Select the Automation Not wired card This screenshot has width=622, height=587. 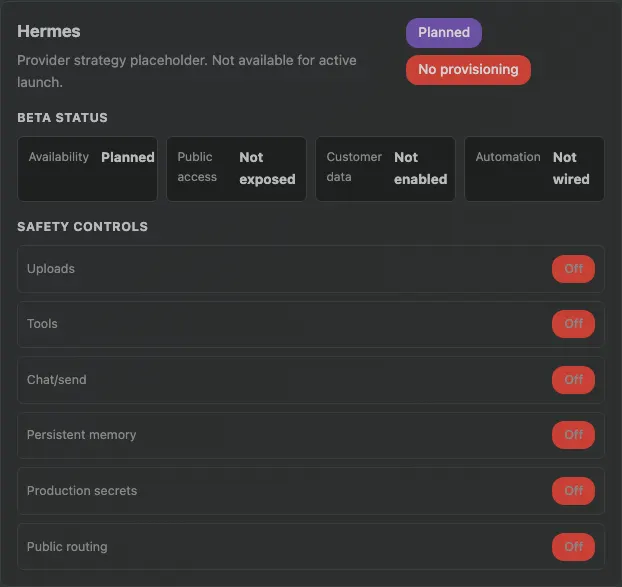click(534, 169)
